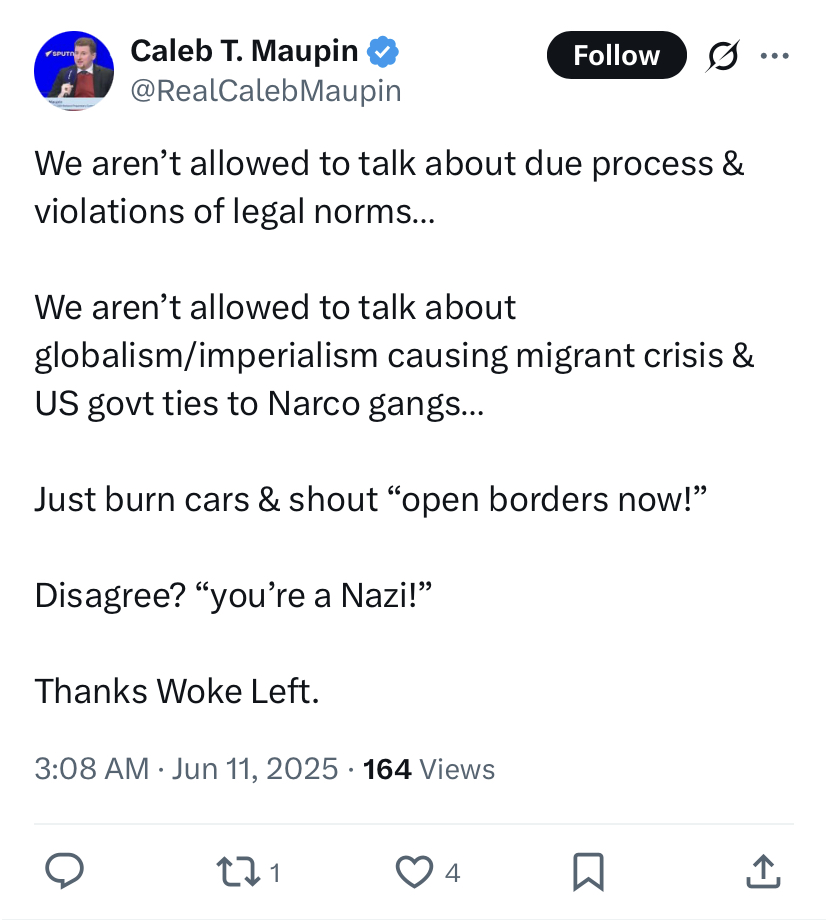Like the tweet with the heart icon
Screen dimensions: 828x920
414,872
